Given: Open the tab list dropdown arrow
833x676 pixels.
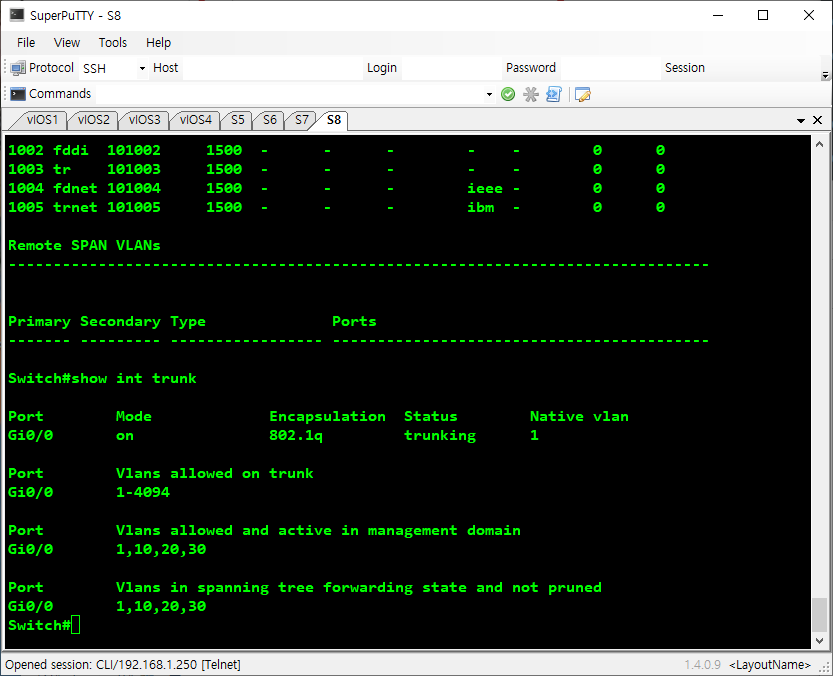Looking at the screenshot, I should 801,121.
